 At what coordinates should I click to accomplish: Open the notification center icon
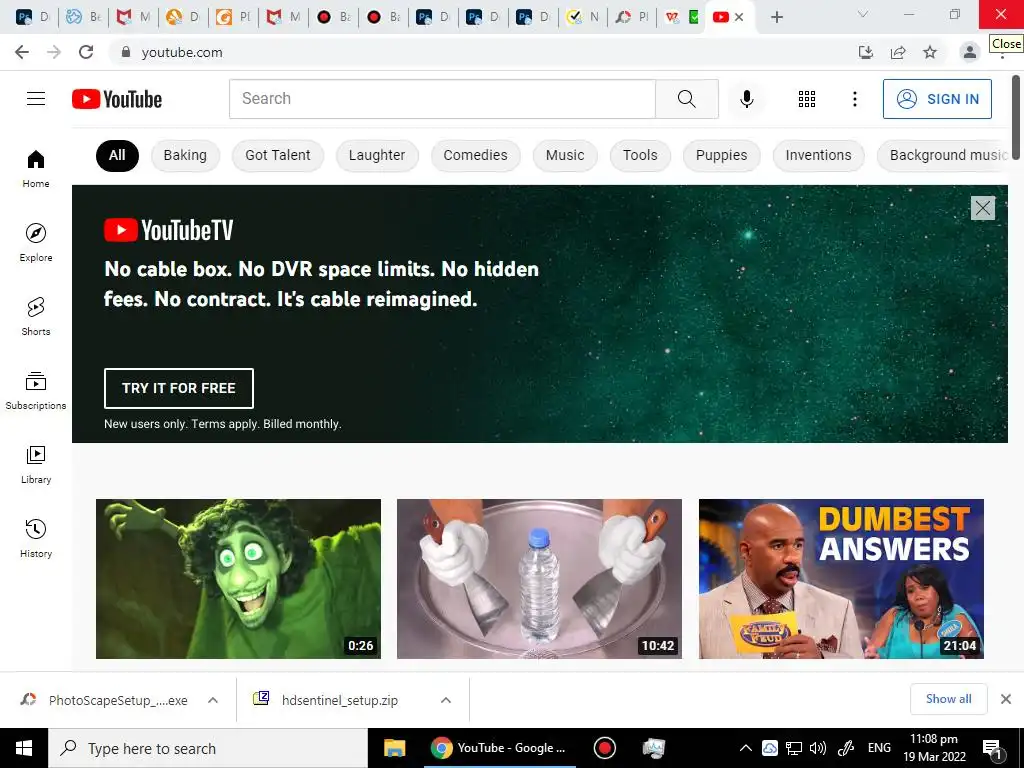click(992, 748)
